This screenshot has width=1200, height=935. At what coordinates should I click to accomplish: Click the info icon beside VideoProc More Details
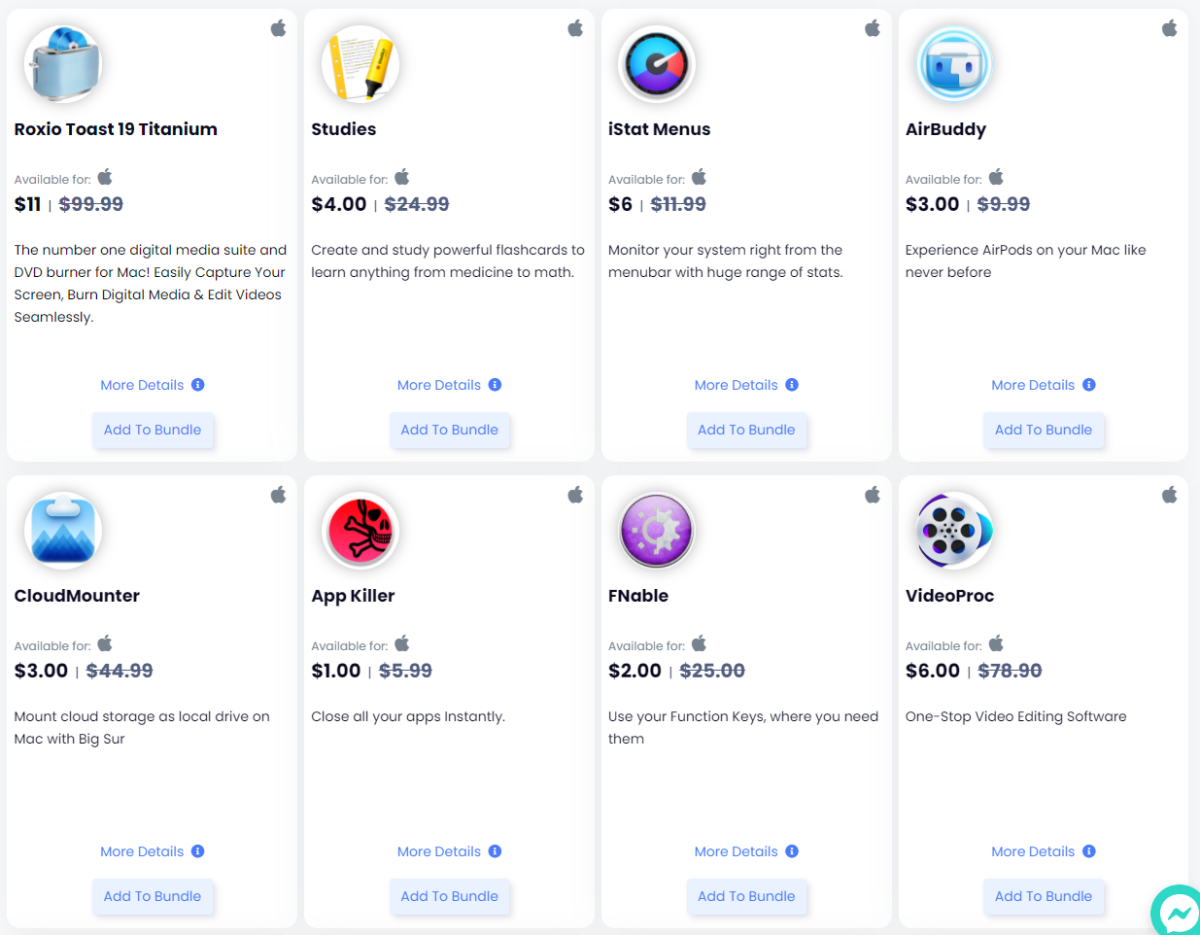click(x=1089, y=851)
